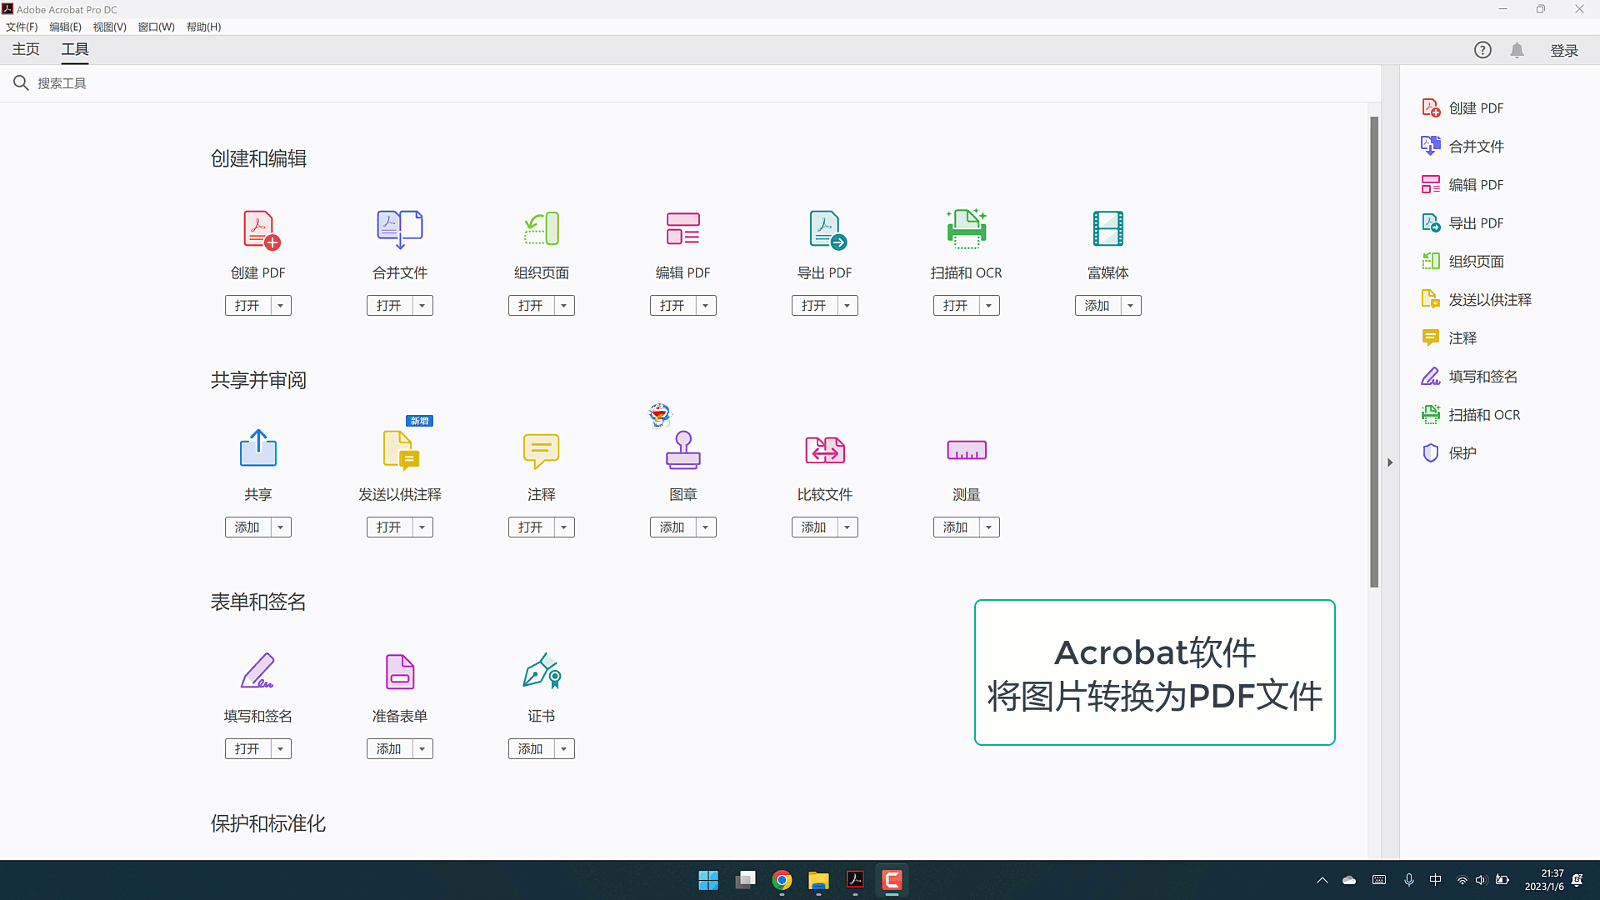Expand dropdown arrow beside 证书 添加
Screen dimensions: 1600x900
(564, 749)
